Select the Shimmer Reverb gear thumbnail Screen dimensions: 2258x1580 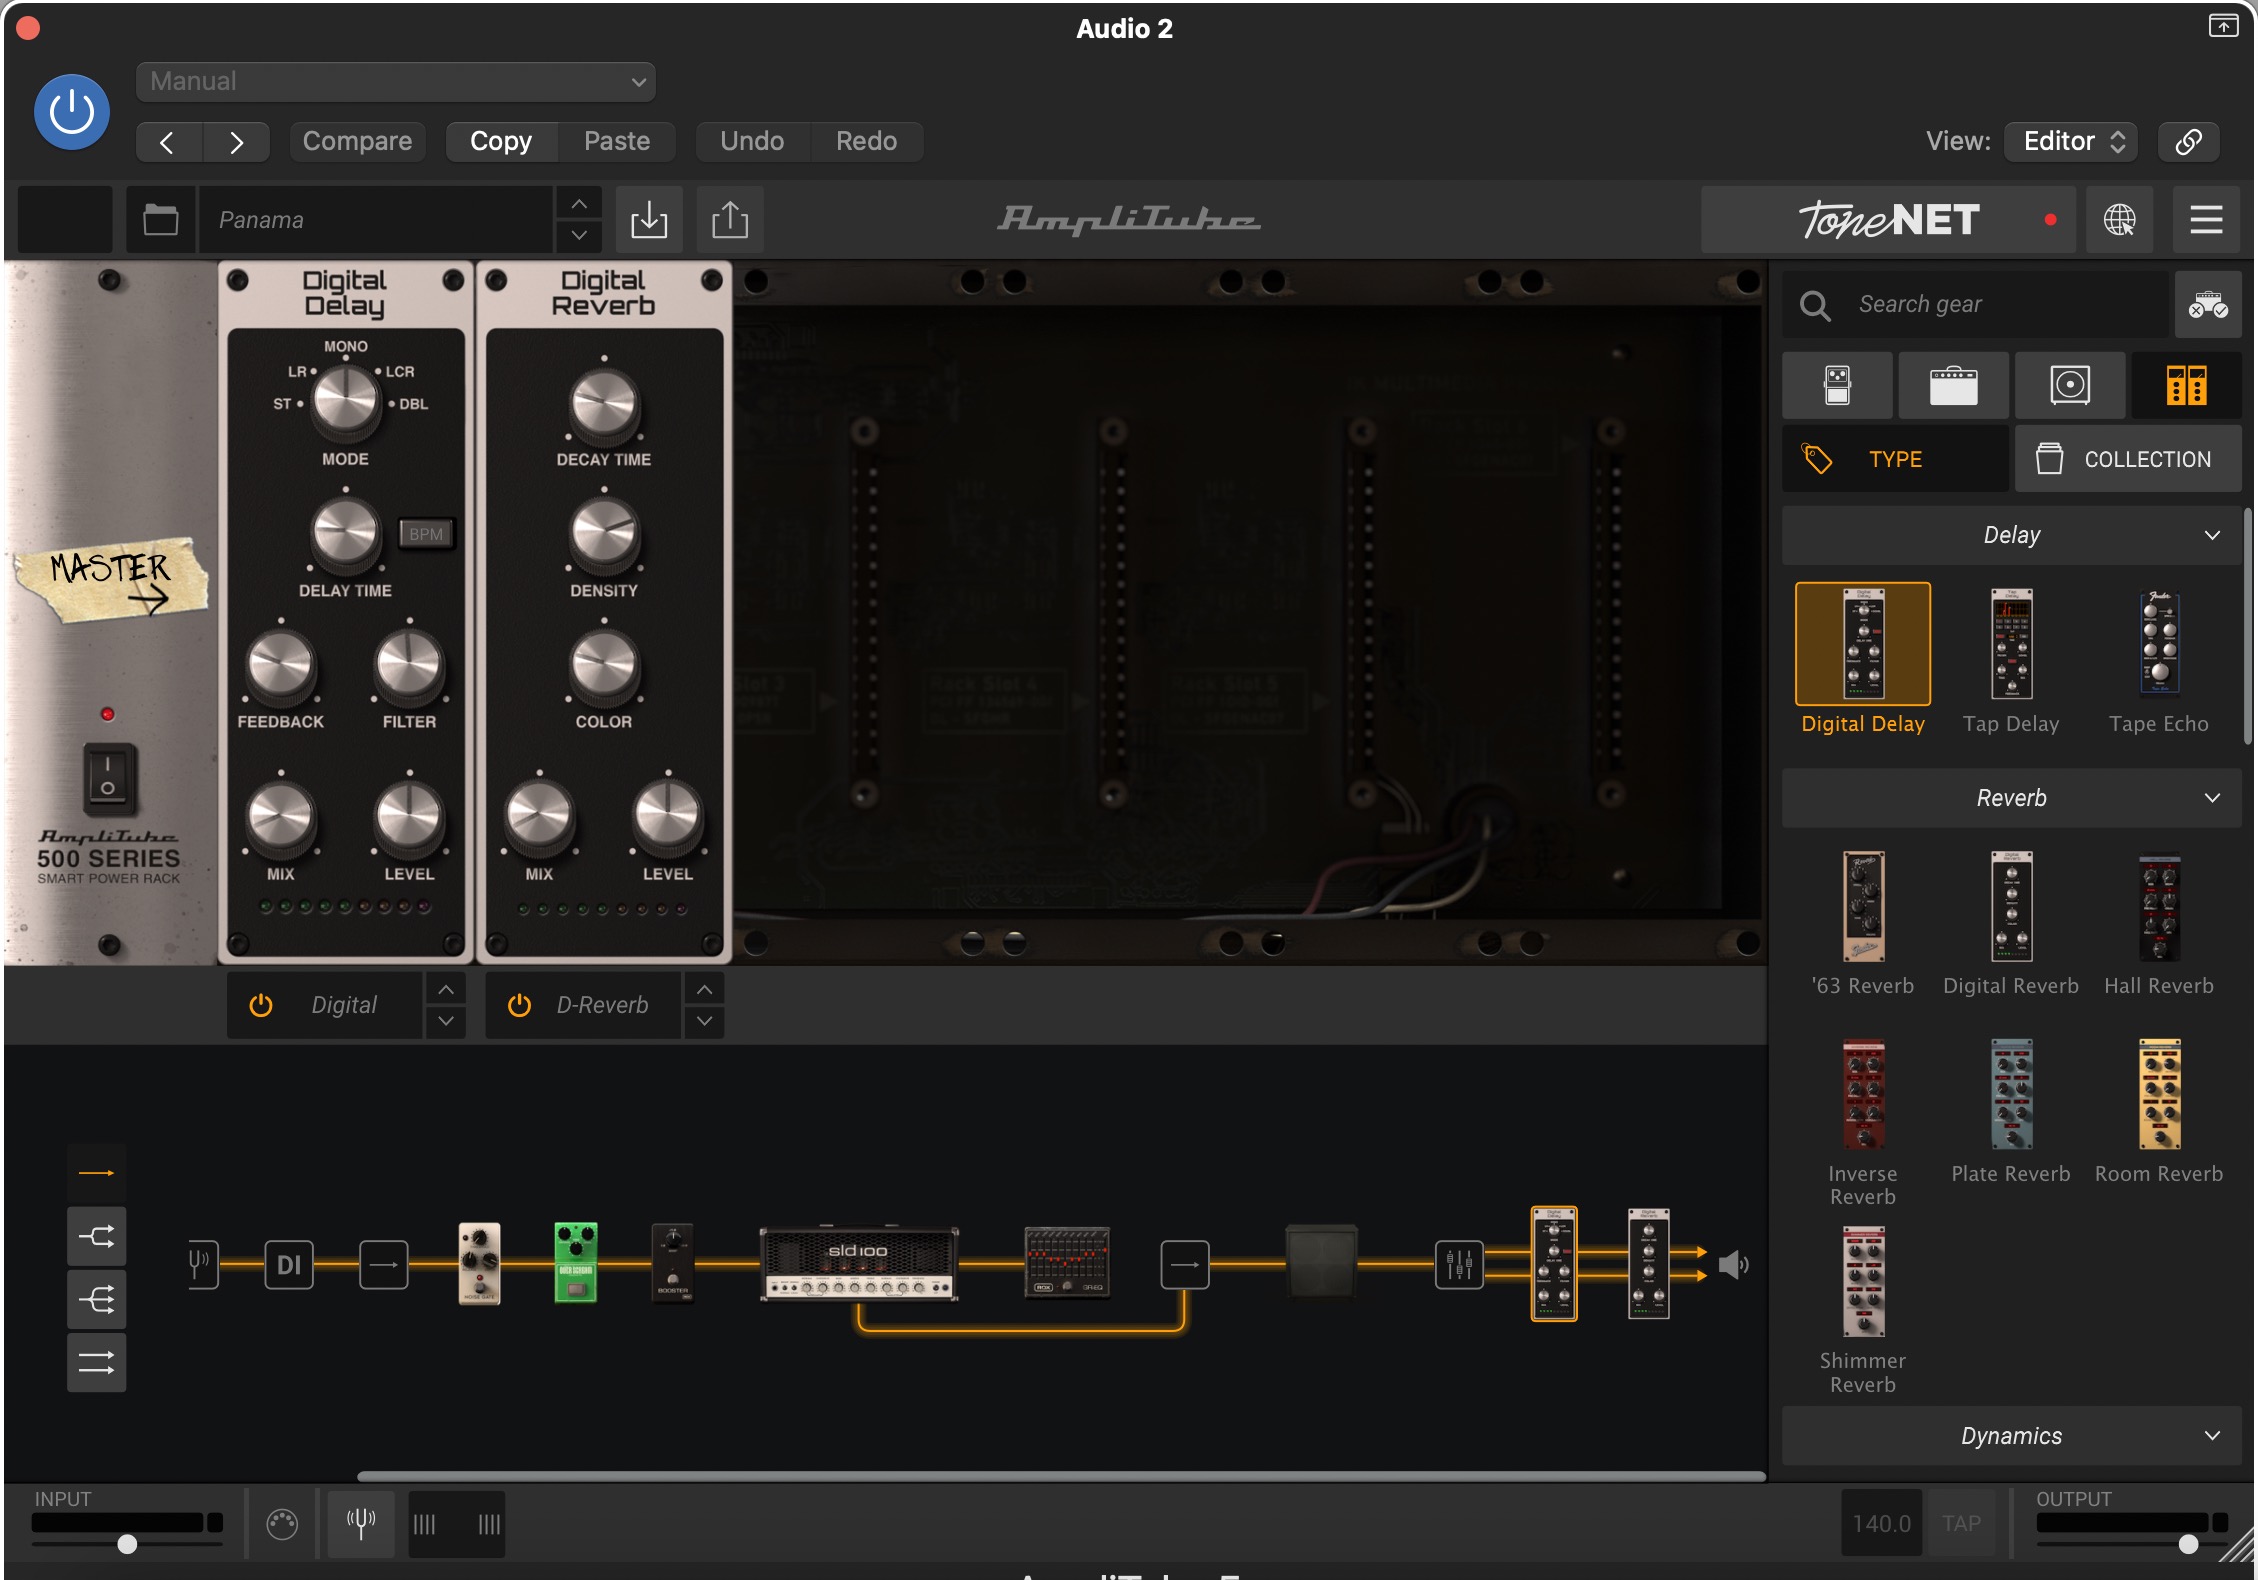click(x=1863, y=1282)
